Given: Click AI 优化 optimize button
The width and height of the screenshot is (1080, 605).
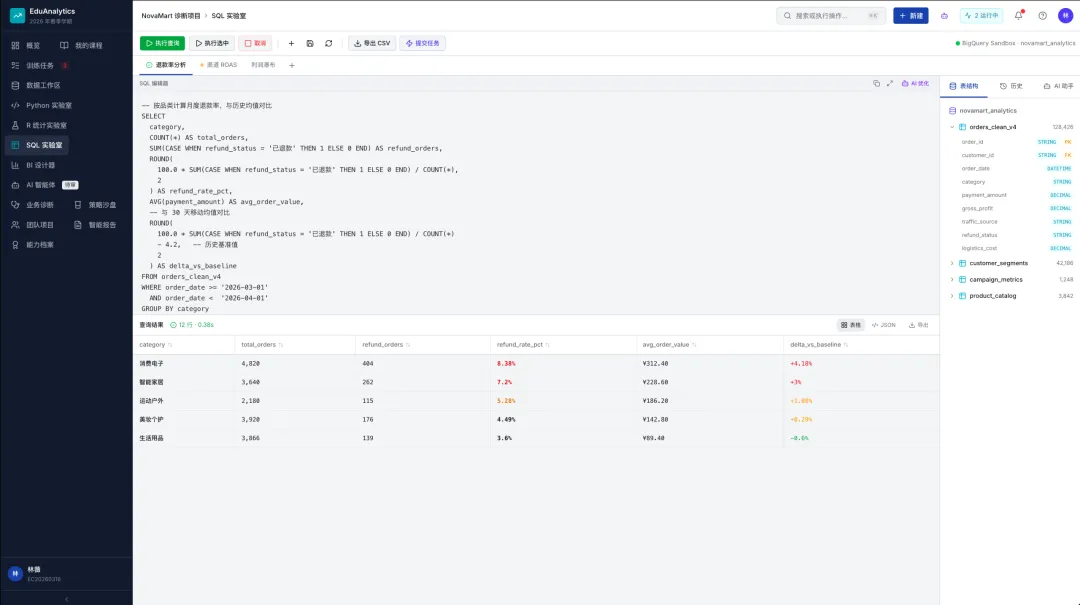Looking at the screenshot, I should (915, 83).
